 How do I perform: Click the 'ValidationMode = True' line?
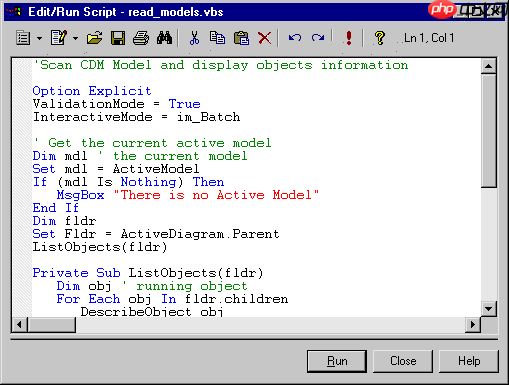[117, 104]
